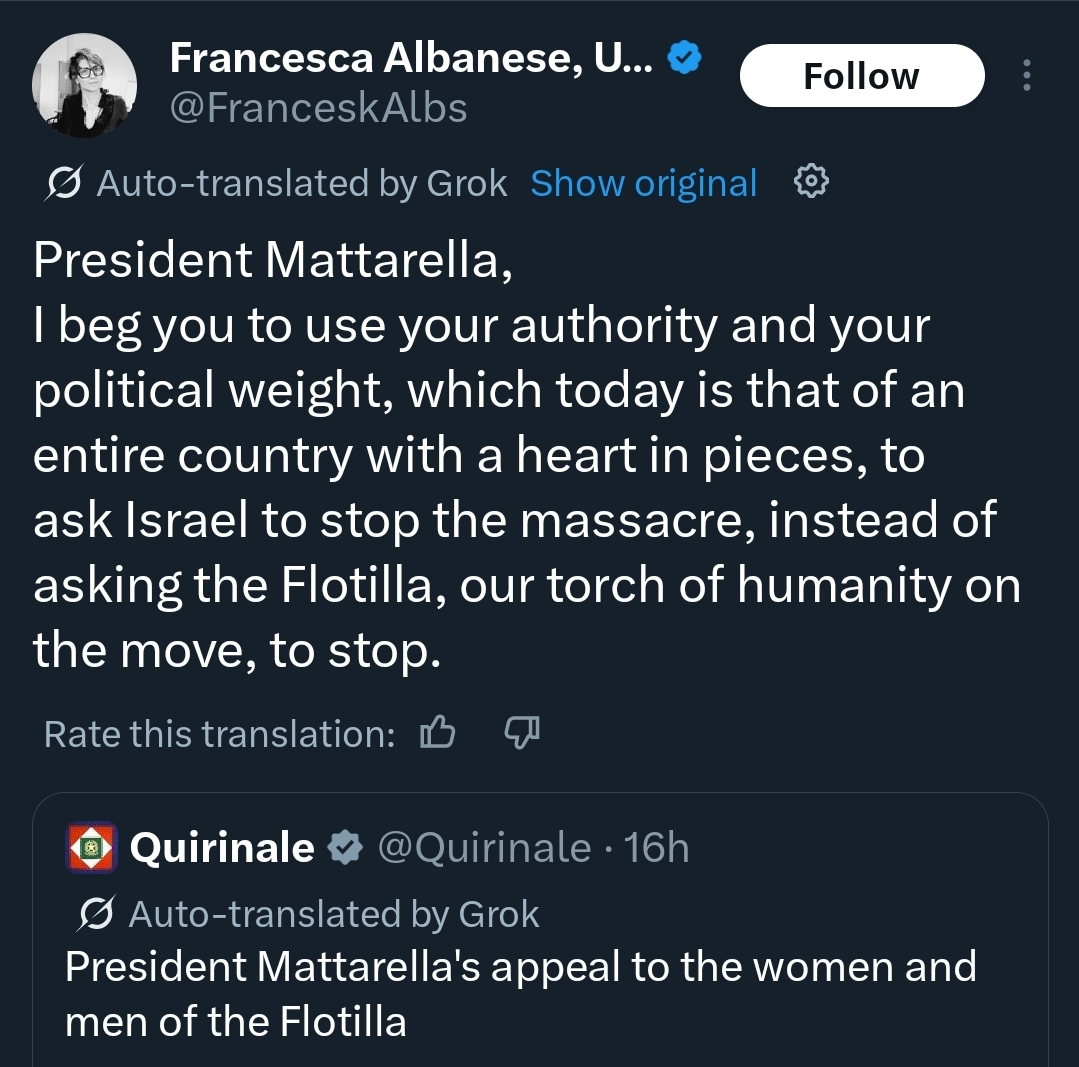
Task: Open translation settings gear icon
Action: pyautogui.click(x=811, y=182)
